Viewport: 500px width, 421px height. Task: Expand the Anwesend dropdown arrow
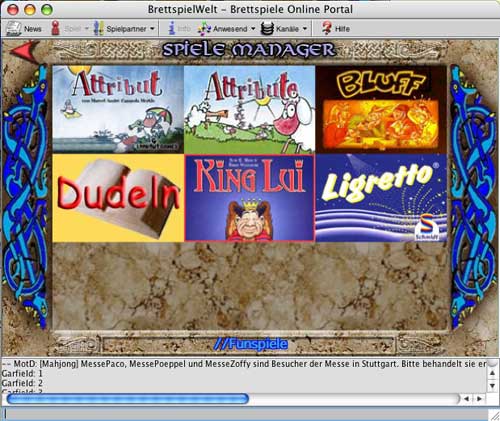pos(253,29)
